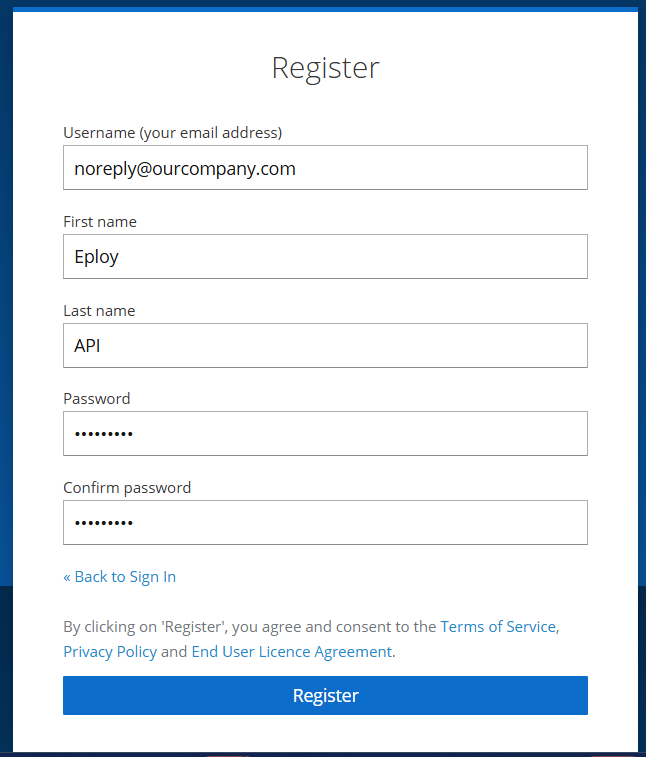Click the 'First name' field label
The height and width of the screenshot is (757, 646).
coord(100,222)
